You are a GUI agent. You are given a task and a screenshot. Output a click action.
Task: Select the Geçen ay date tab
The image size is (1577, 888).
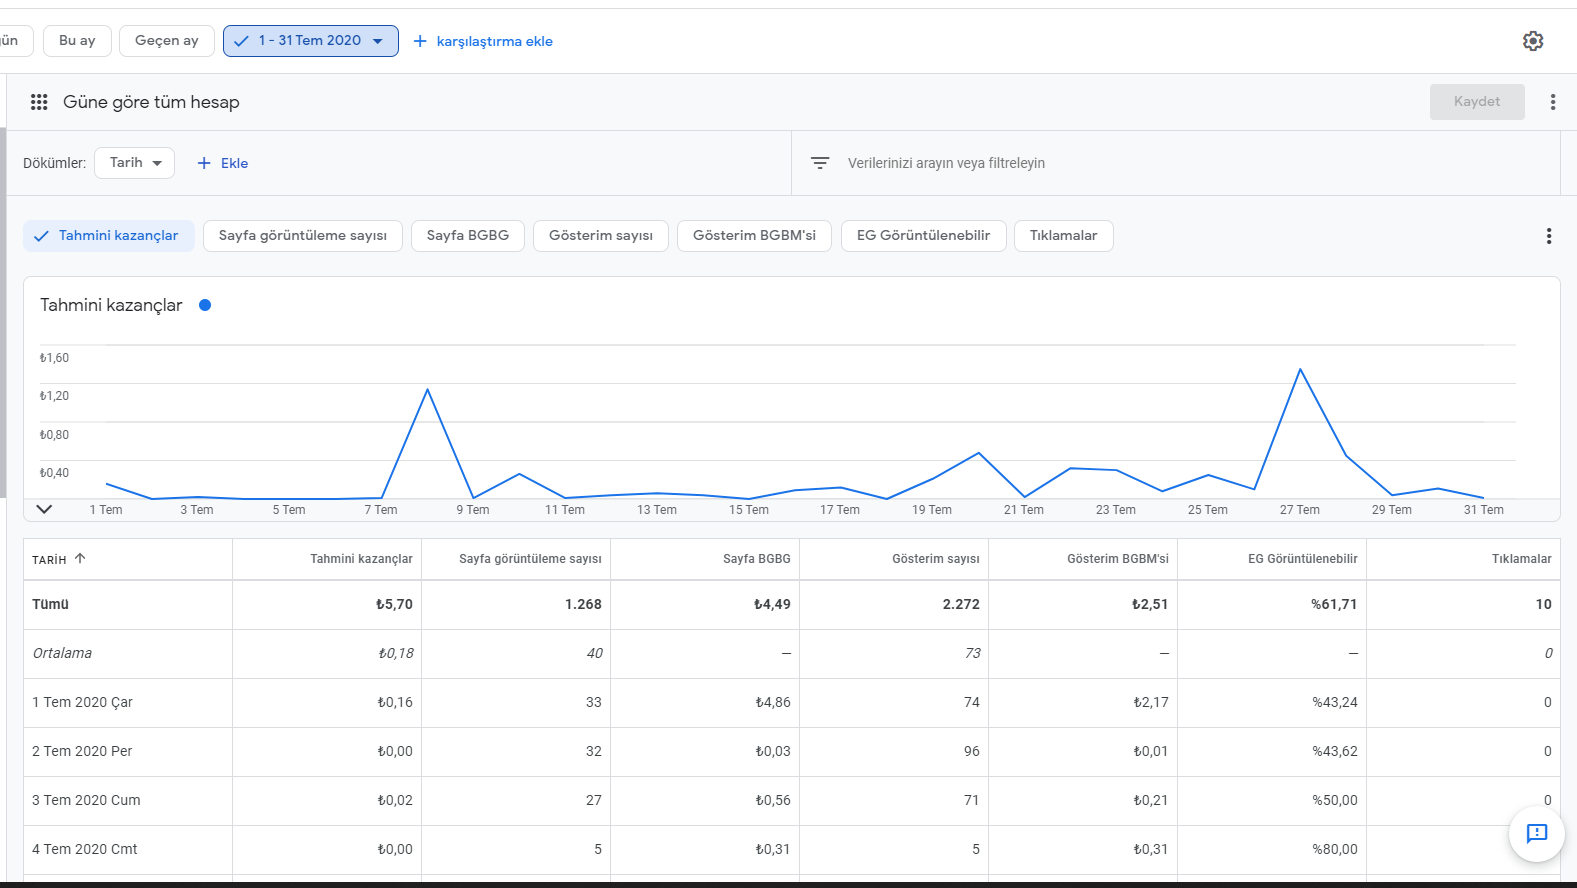tap(167, 41)
